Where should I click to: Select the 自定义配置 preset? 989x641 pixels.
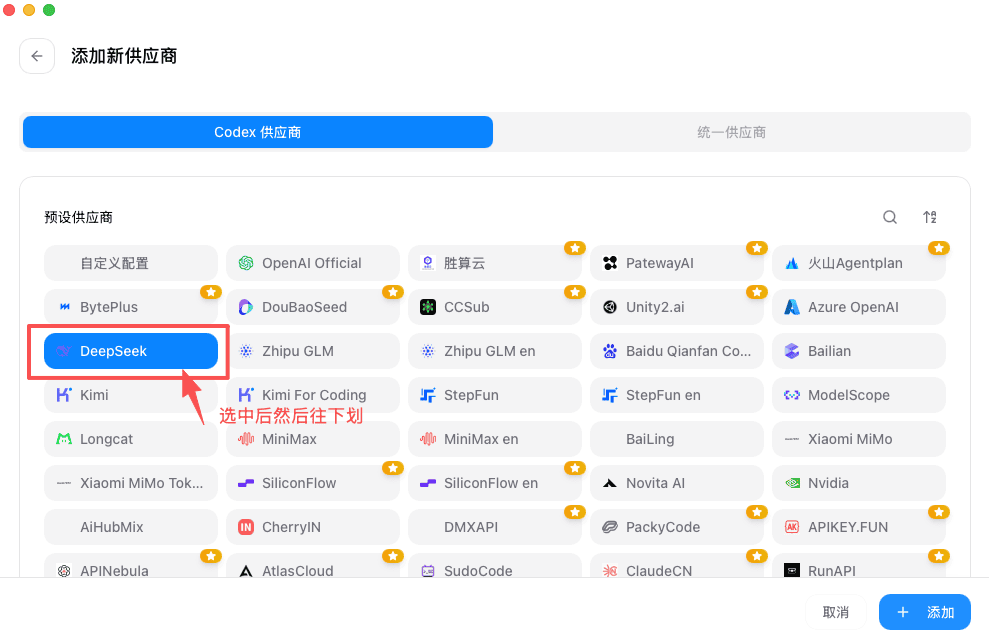click(131, 263)
